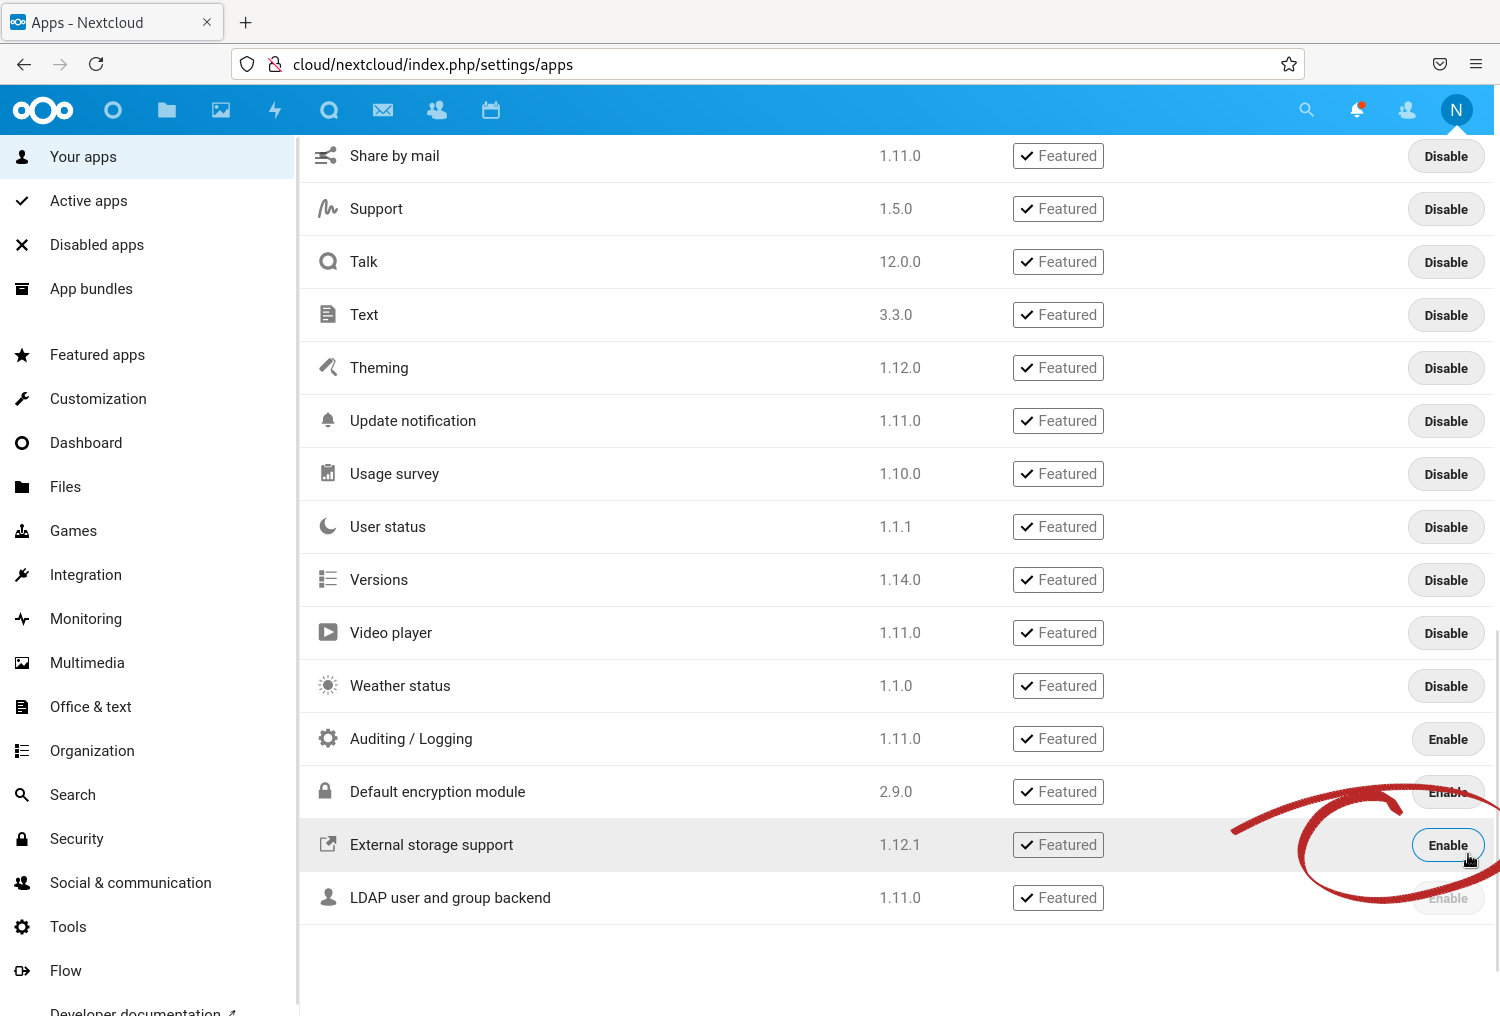Click Weather status app icon in list
The width and height of the screenshot is (1500, 1022).
point(328,686)
